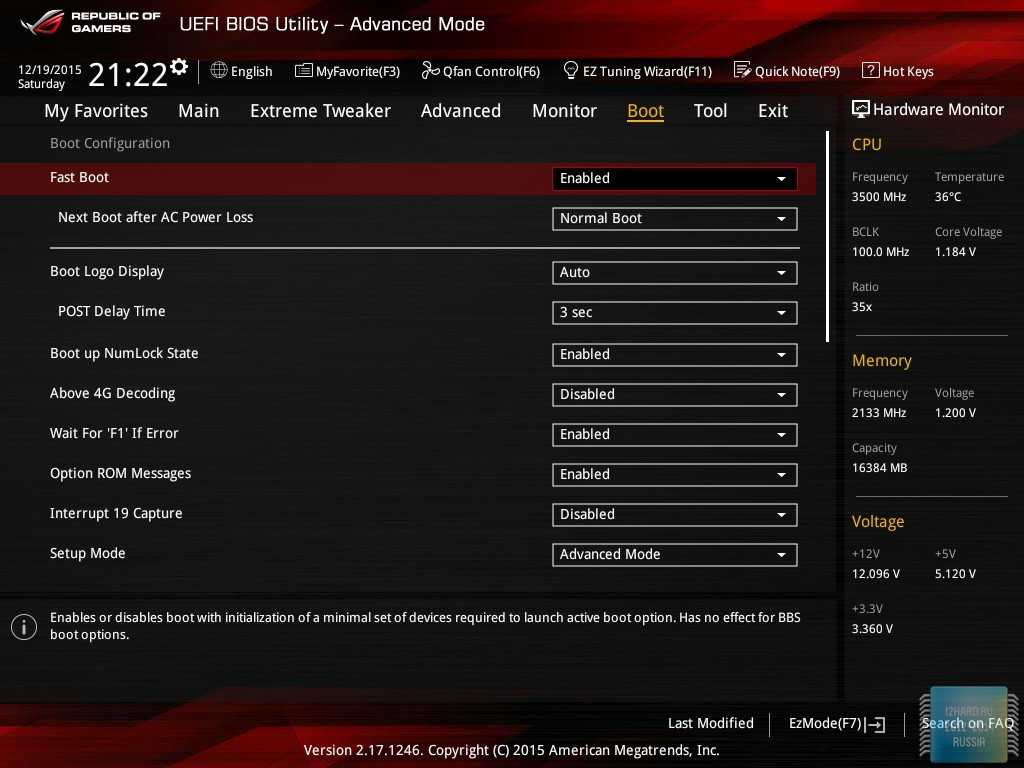This screenshot has width=1024, height=768.
Task: Toggle Boot up NumLock State setting
Action: [674, 355]
